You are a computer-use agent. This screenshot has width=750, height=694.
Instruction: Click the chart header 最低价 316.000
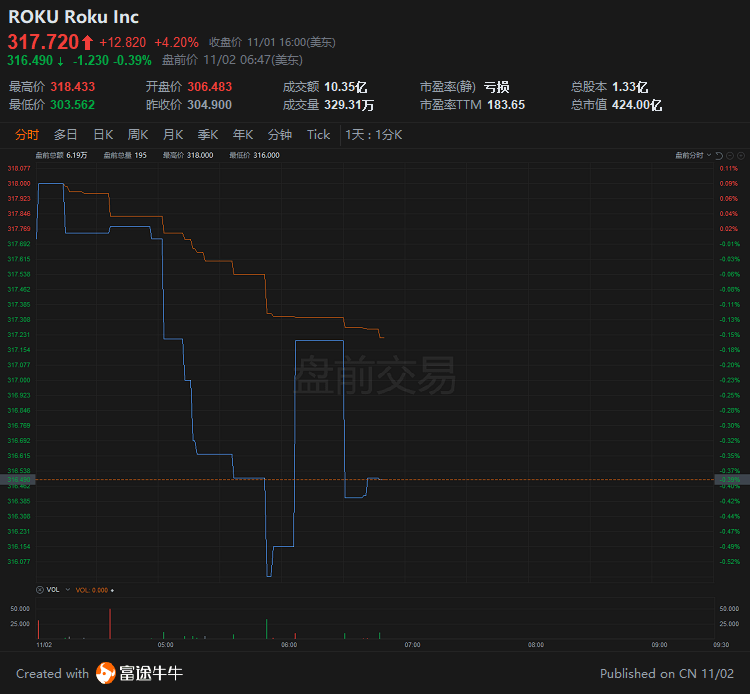pos(254,155)
